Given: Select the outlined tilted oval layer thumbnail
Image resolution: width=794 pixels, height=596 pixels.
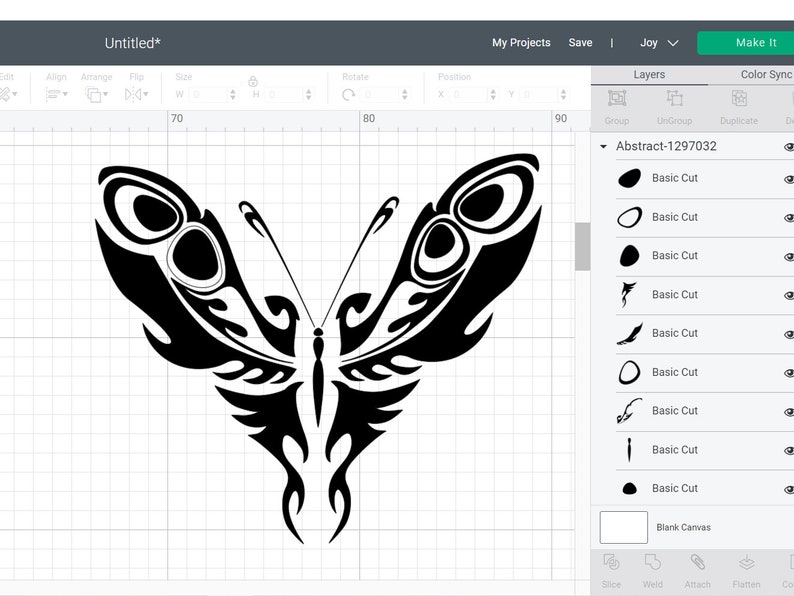Looking at the screenshot, I should 629,217.
